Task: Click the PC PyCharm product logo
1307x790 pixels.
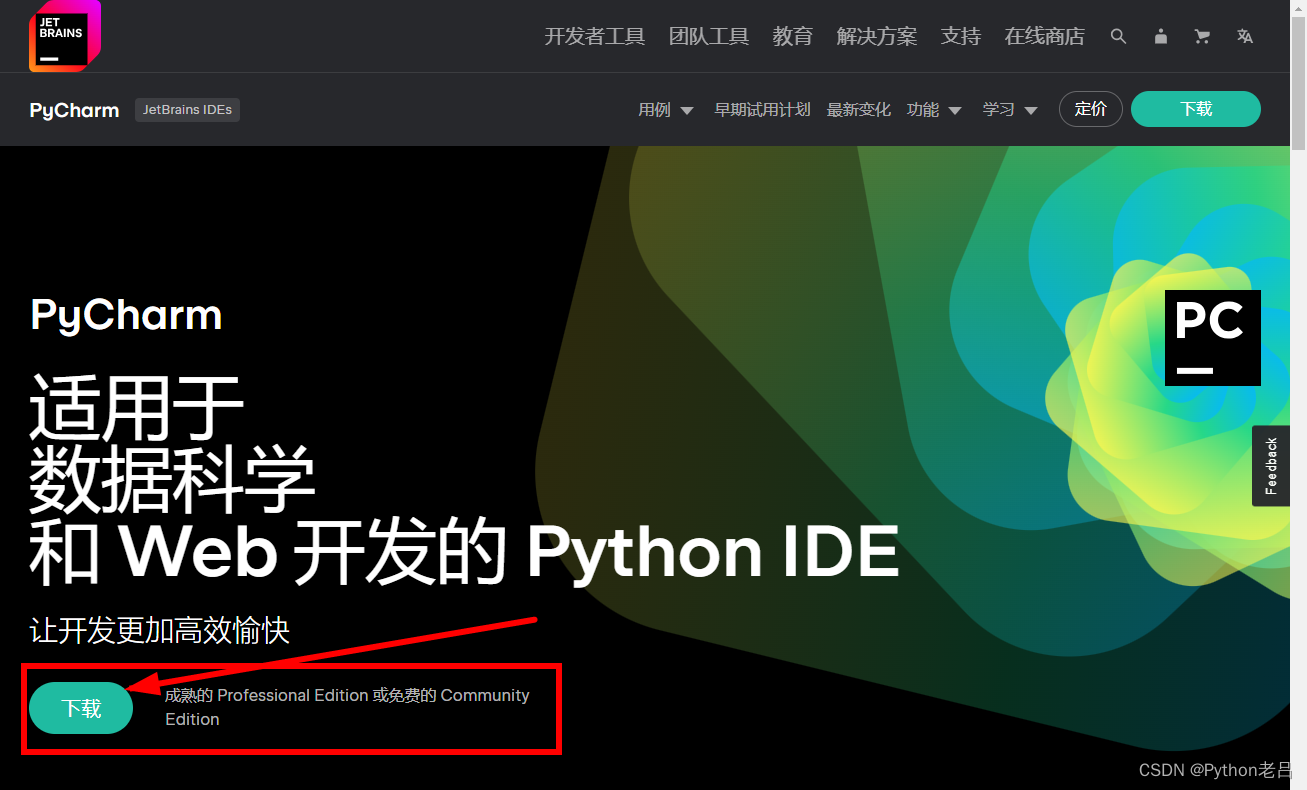Action: pyautogui.click(x=1212, y=338)
